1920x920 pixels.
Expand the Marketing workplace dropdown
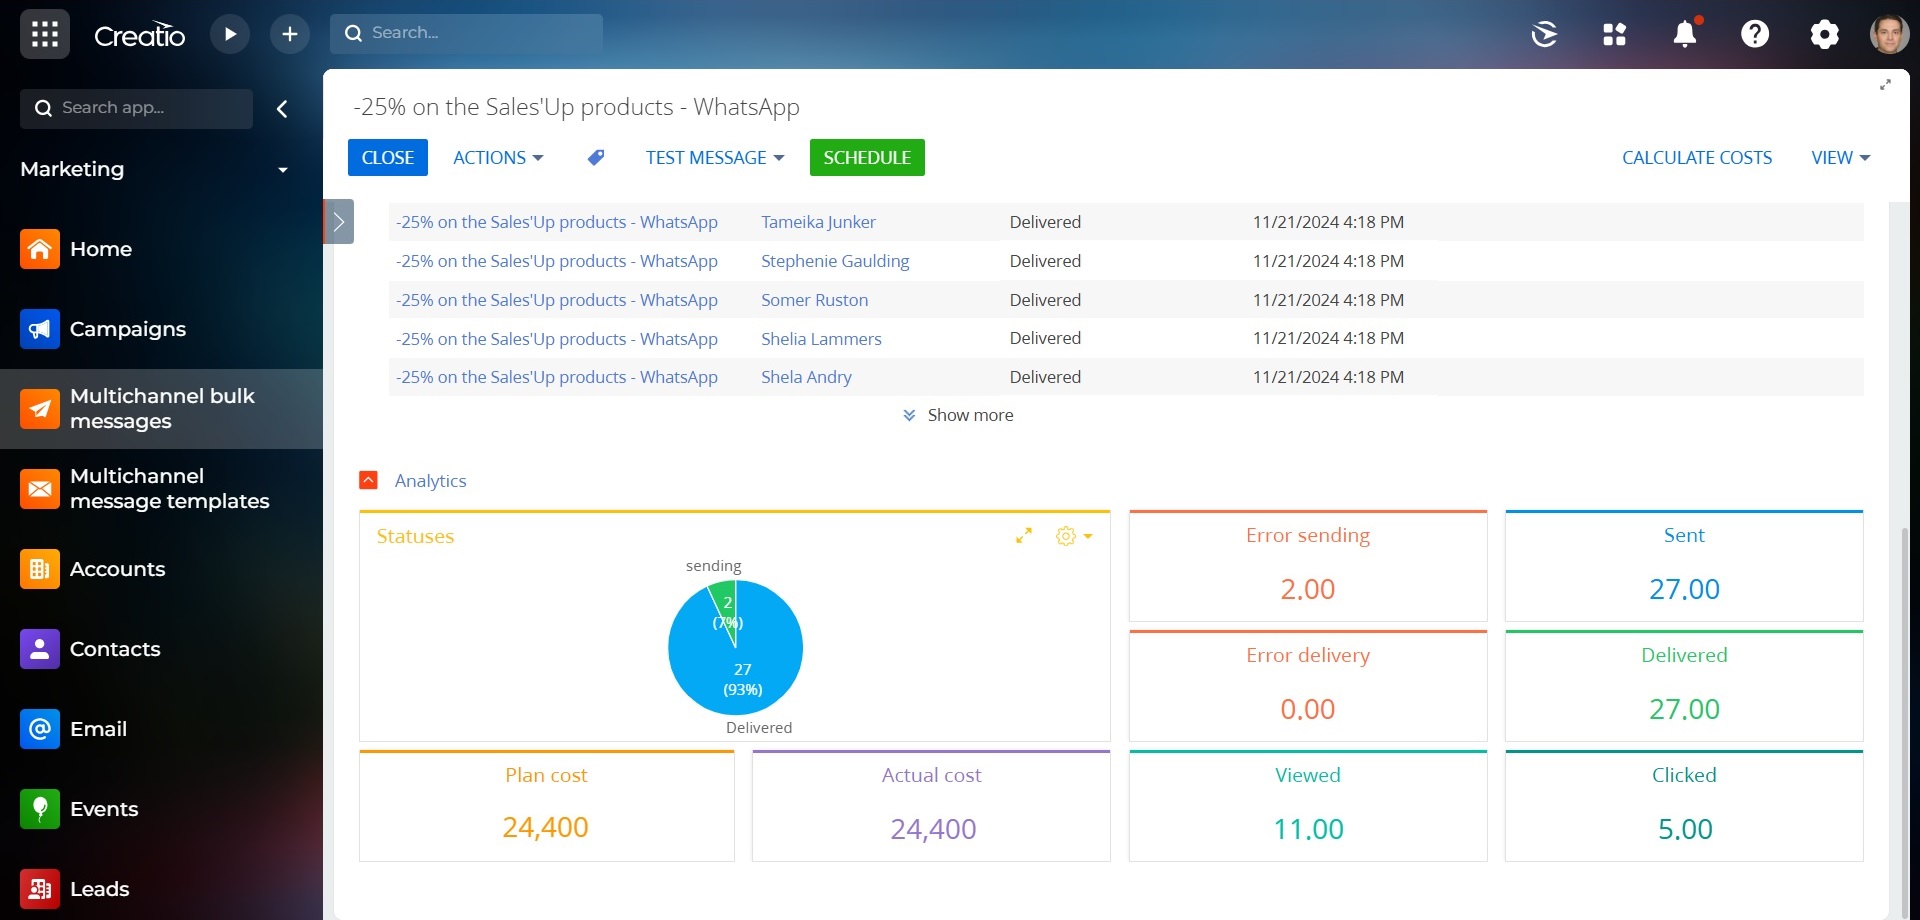(283, 170)
